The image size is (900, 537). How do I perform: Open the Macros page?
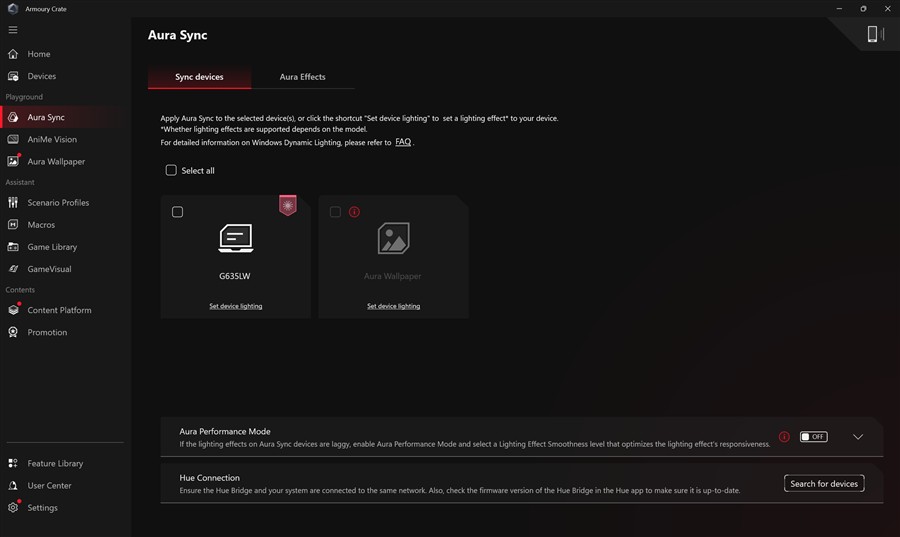point(41,225)
